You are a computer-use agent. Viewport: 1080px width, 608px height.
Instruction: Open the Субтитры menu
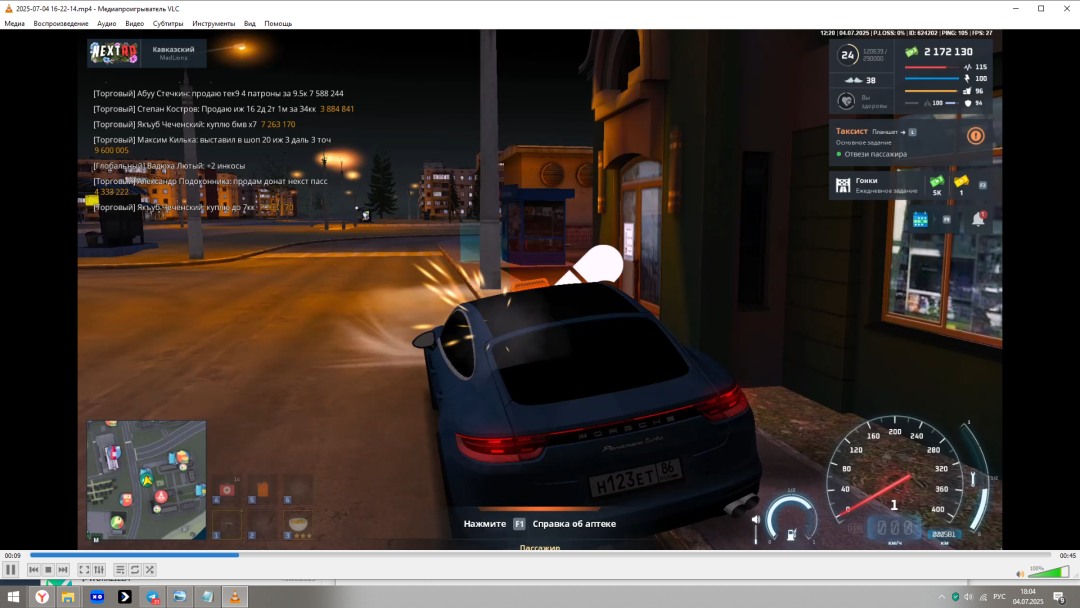coord(168,23)
